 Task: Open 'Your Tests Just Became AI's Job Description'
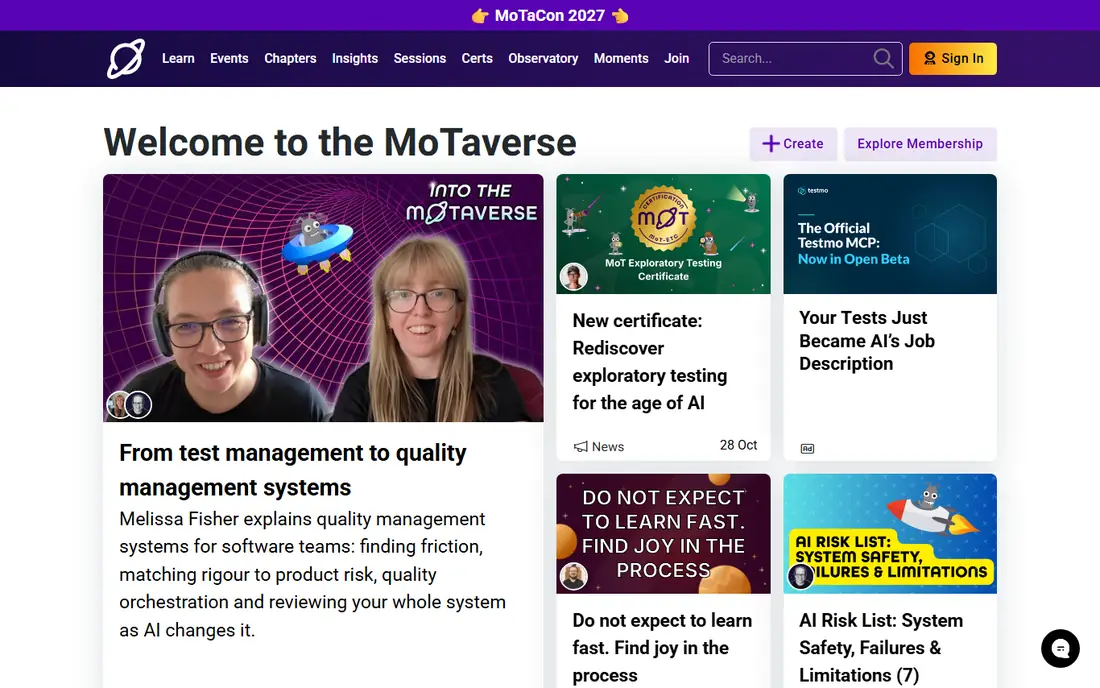pyautogui.click(x=867, y=341)
